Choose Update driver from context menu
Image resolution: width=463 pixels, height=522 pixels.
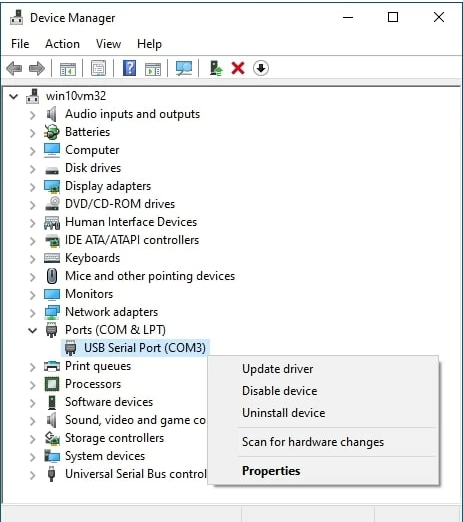[278, 369]
